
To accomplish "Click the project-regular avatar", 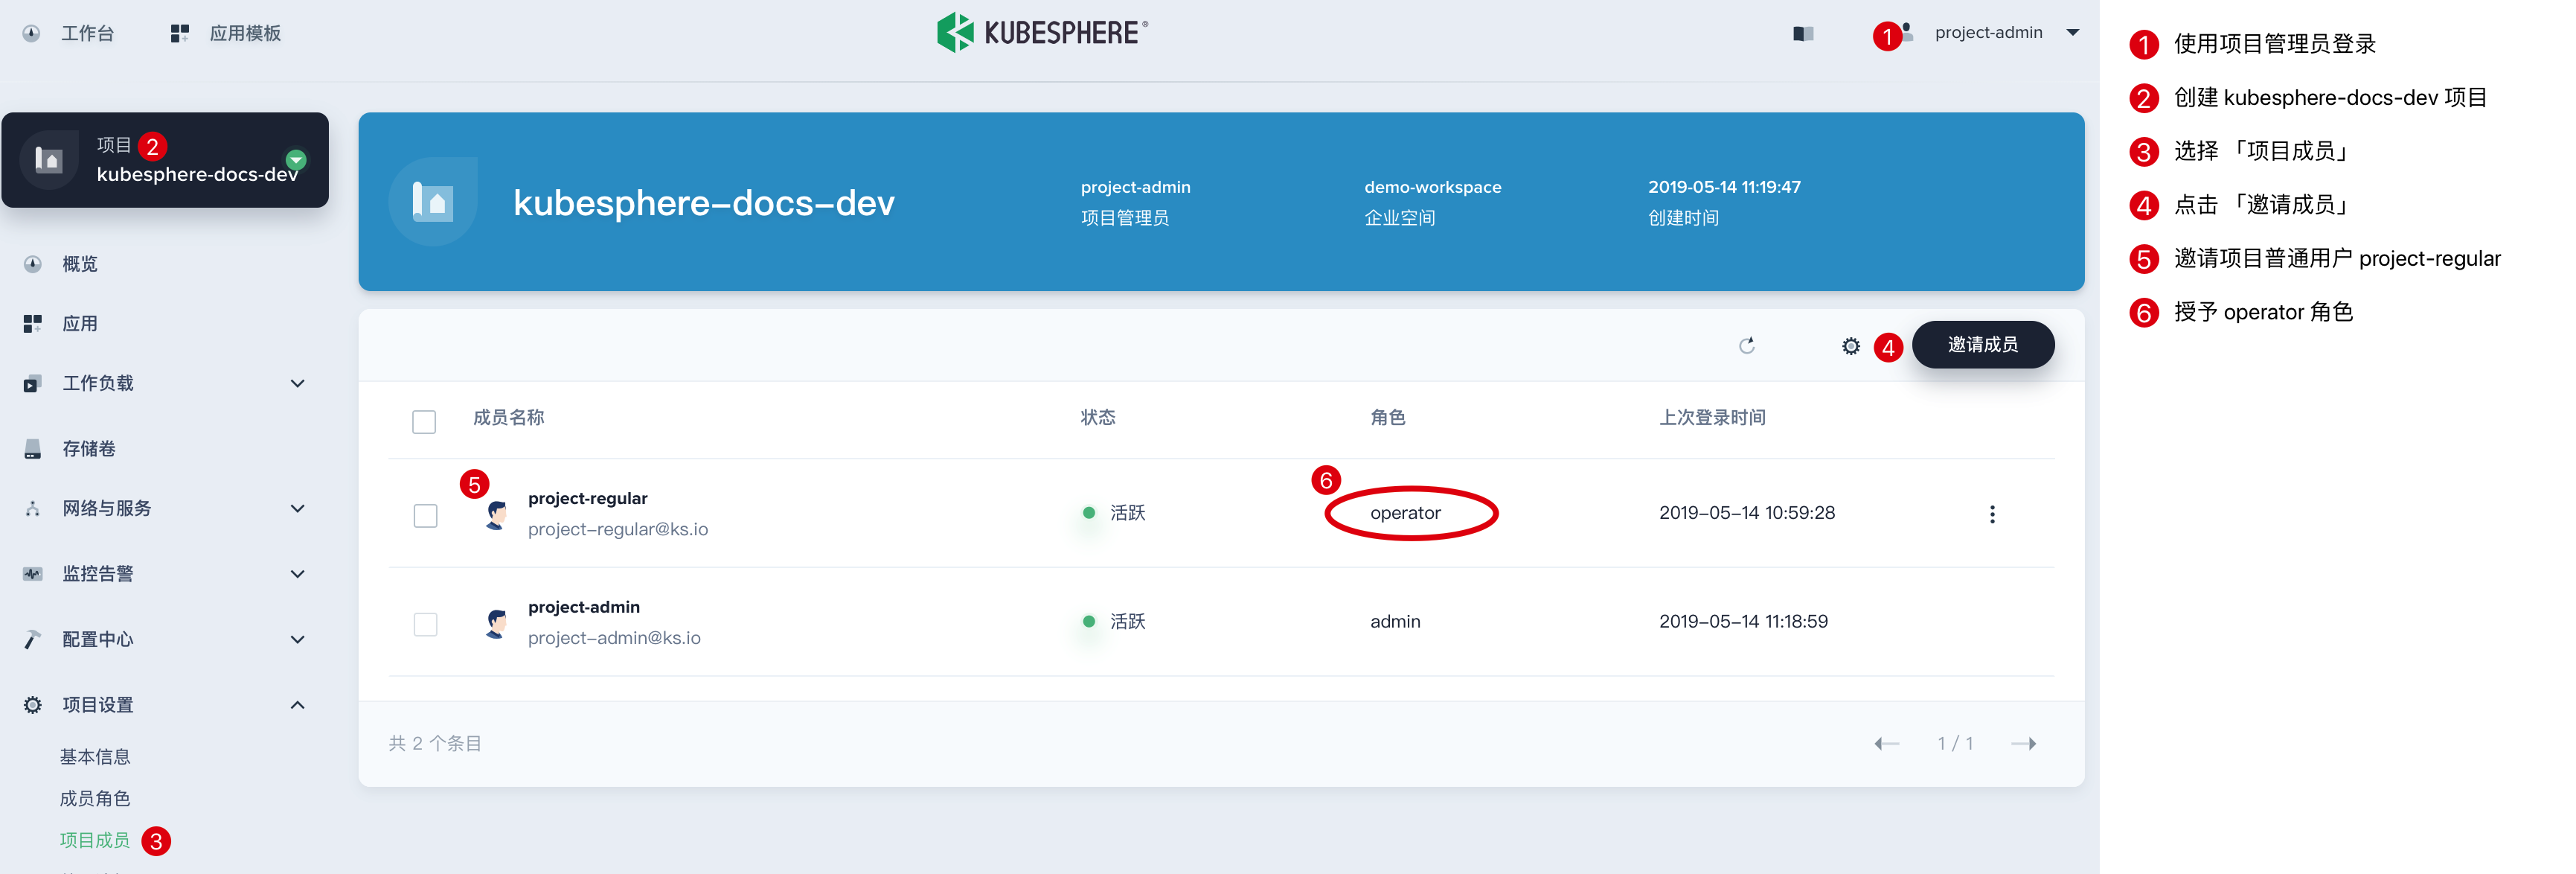I will point(495,515).
